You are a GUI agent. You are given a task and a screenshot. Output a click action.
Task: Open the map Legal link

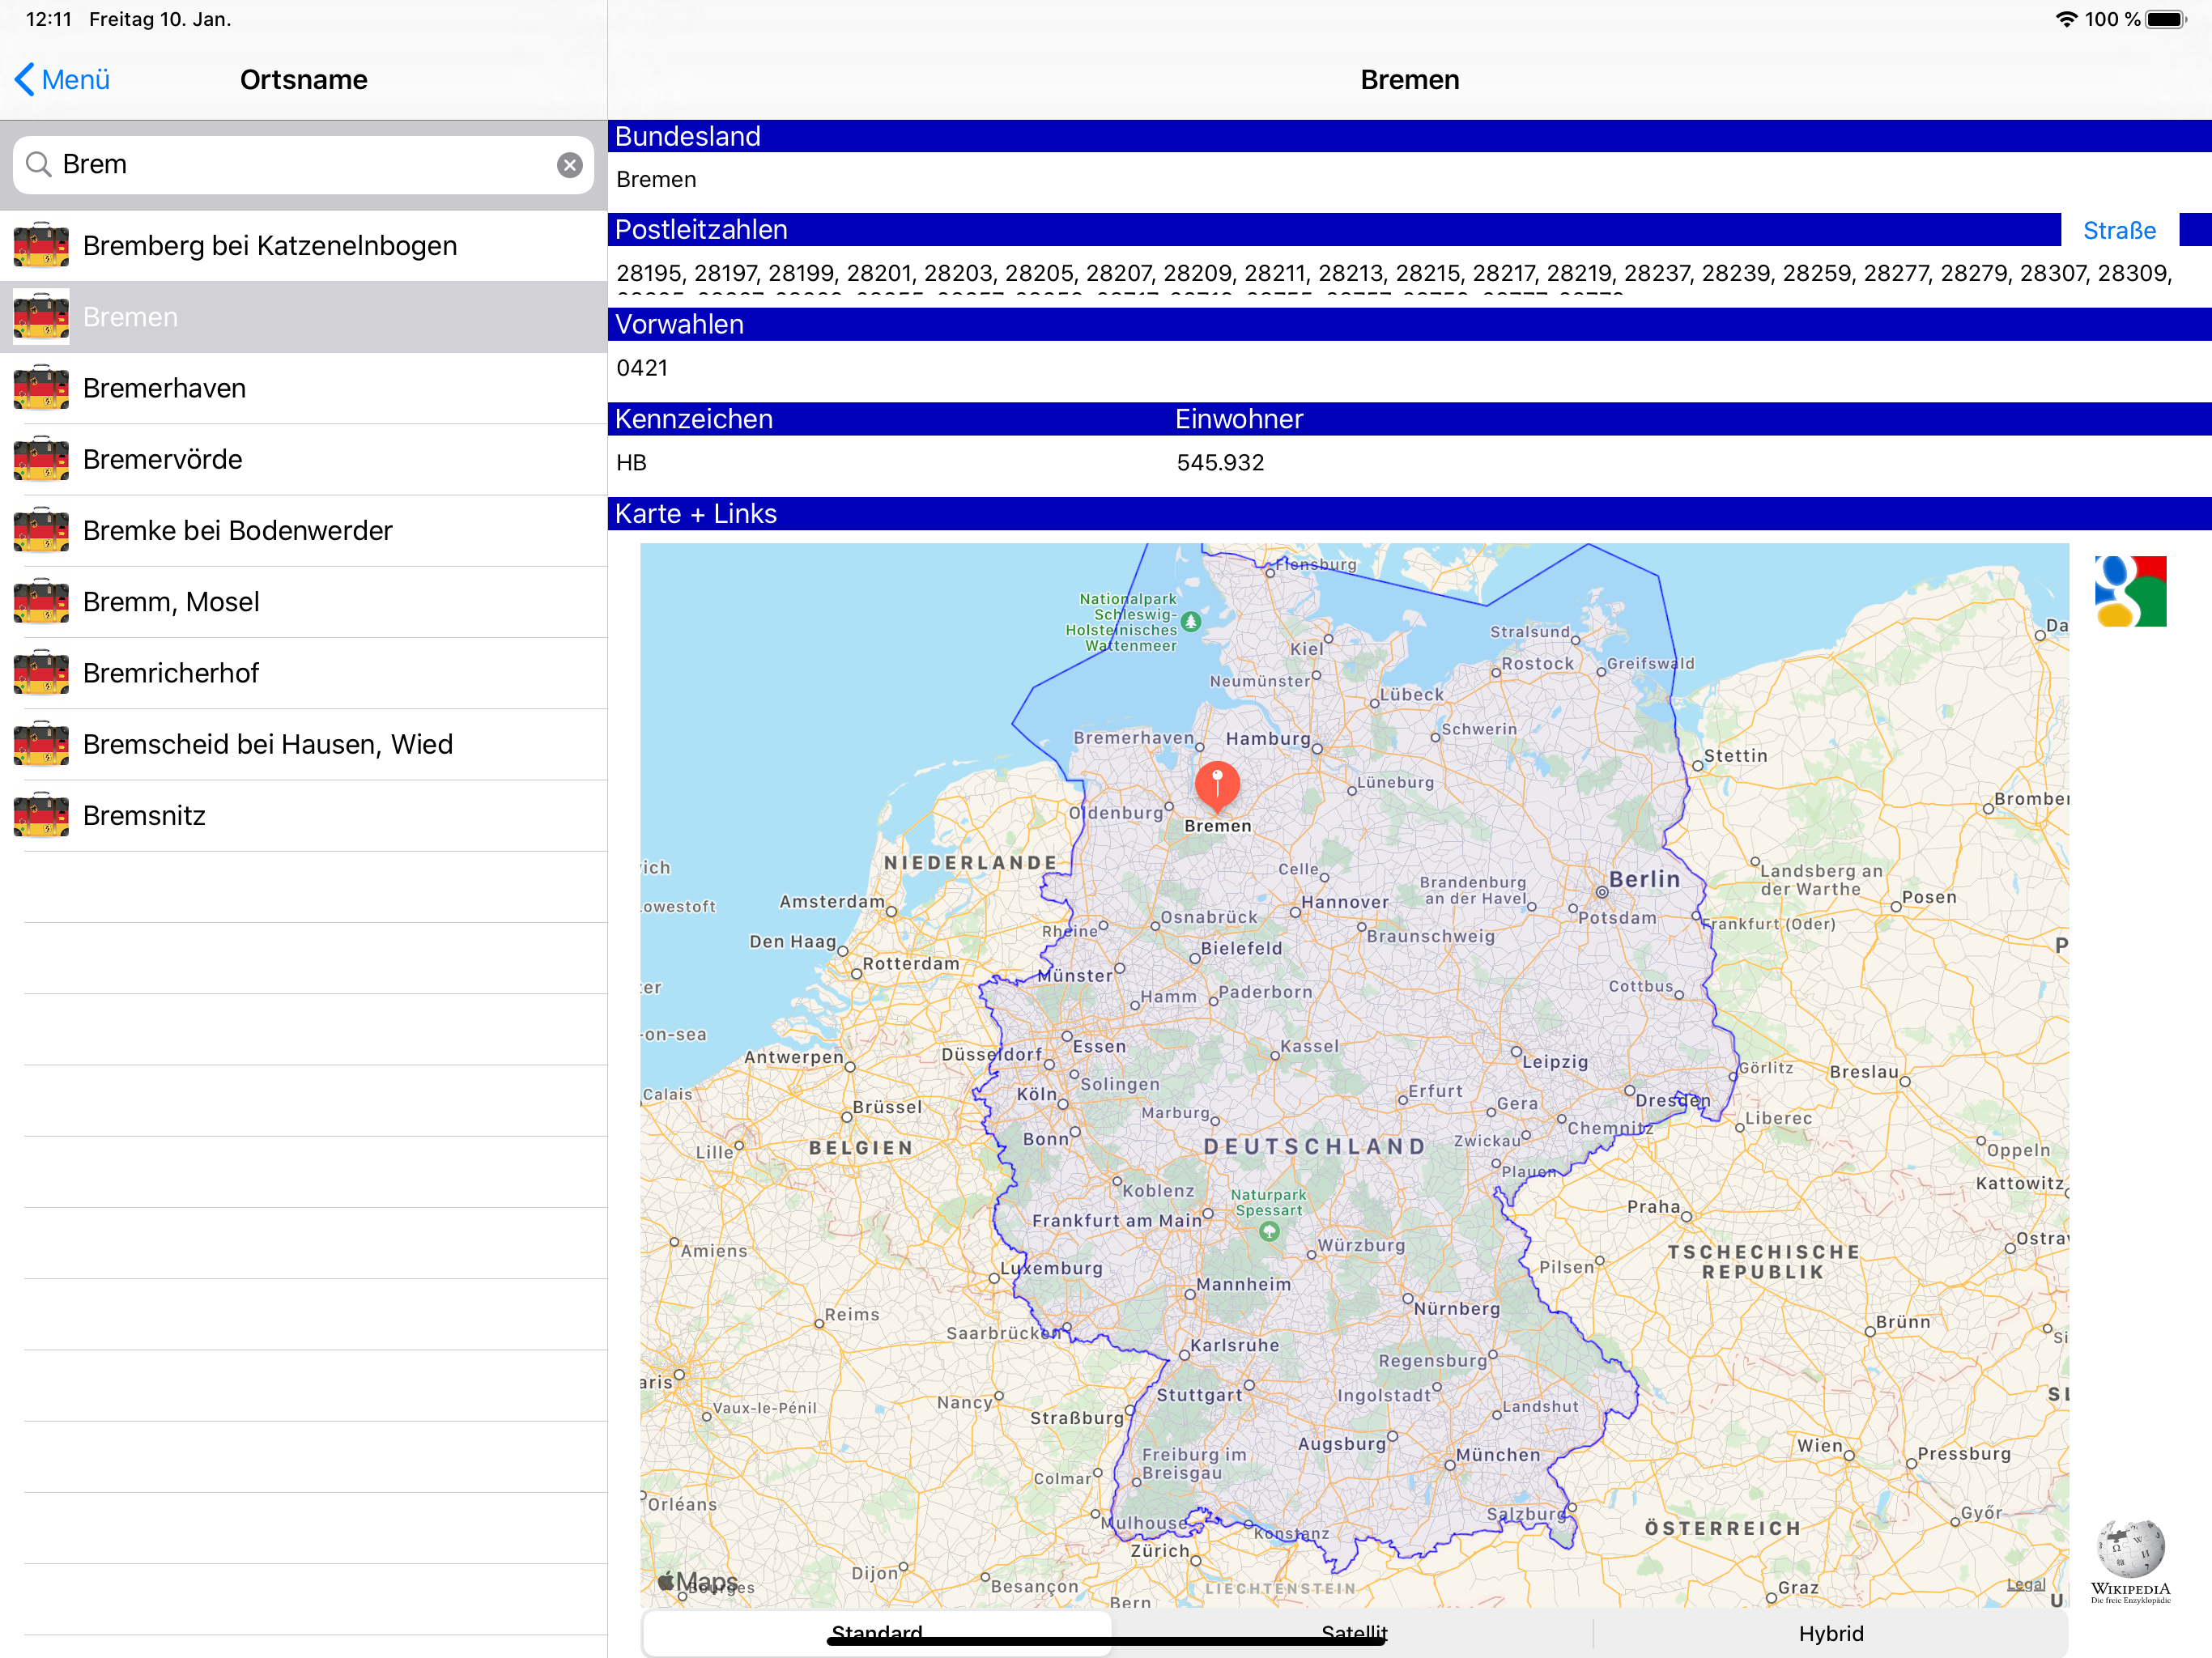(2025, 1584)
